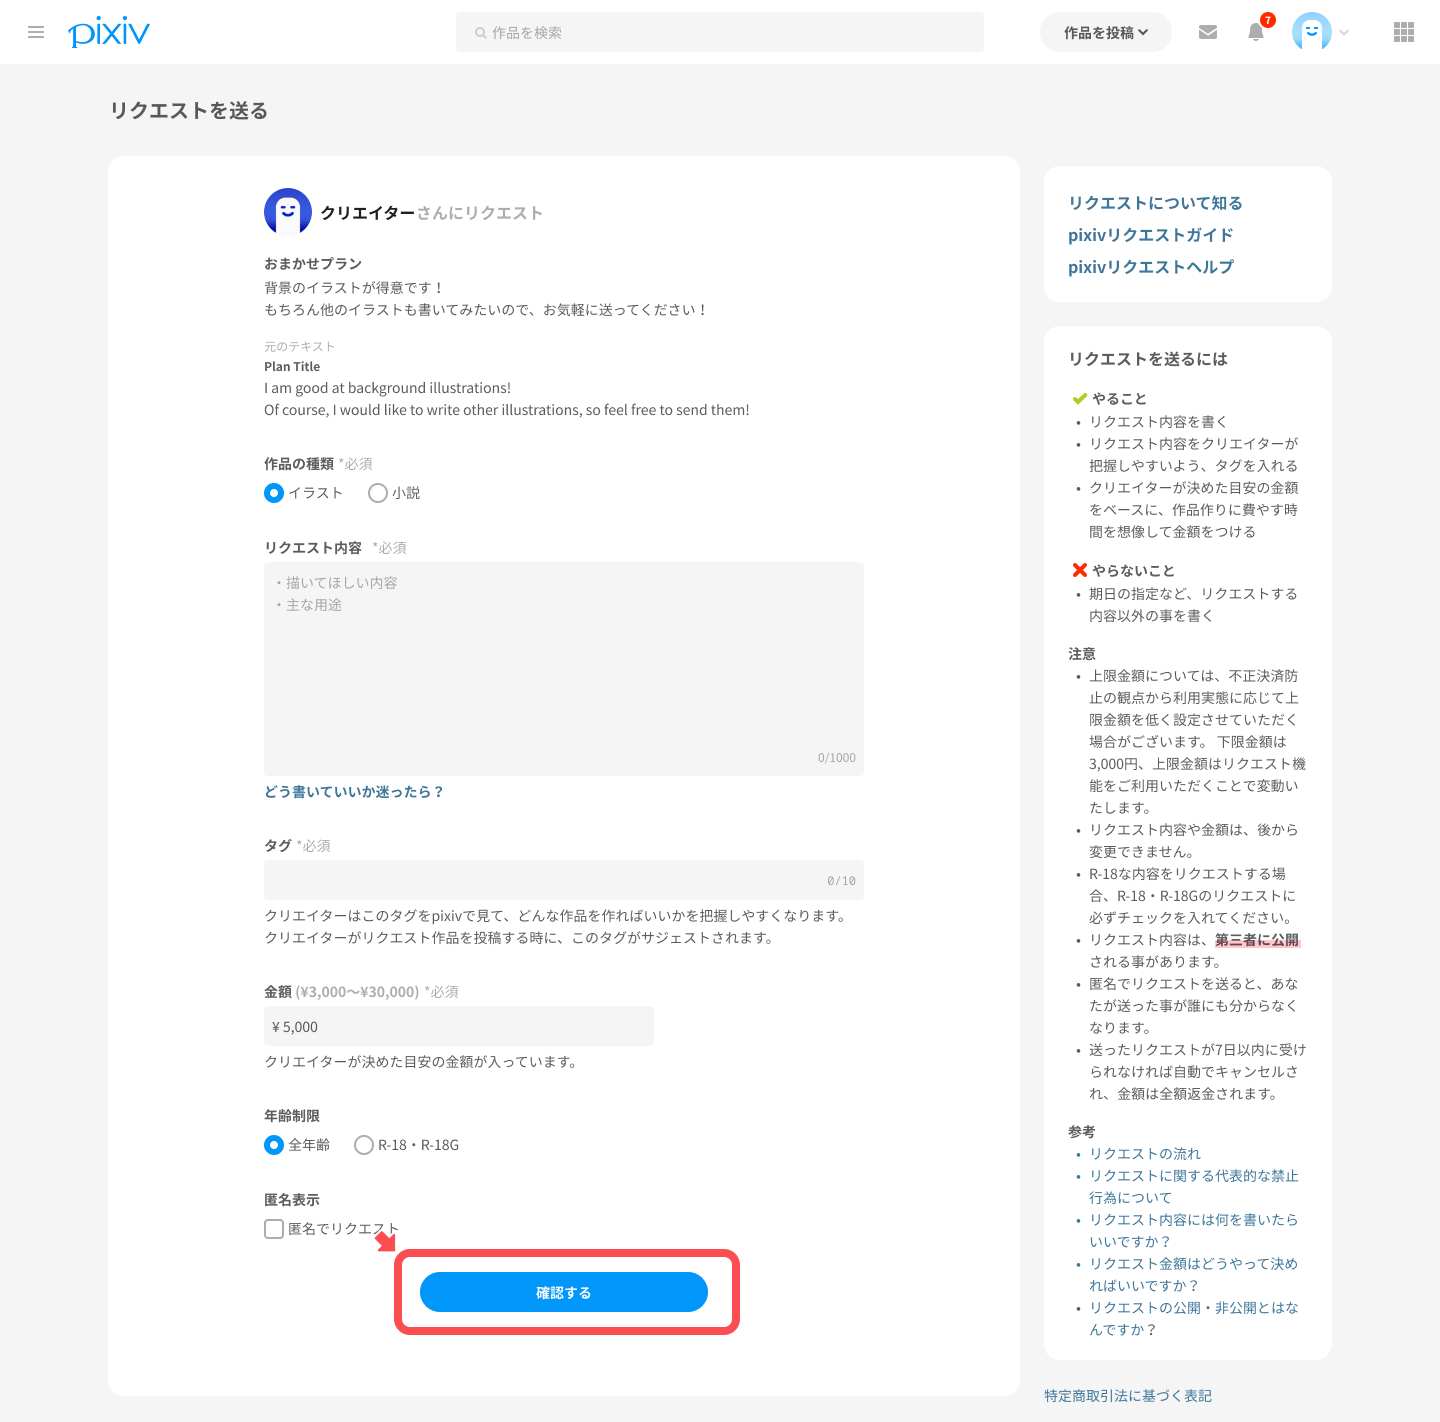
Task: Focus the 金額 amount field
Action: [458, 1027]
